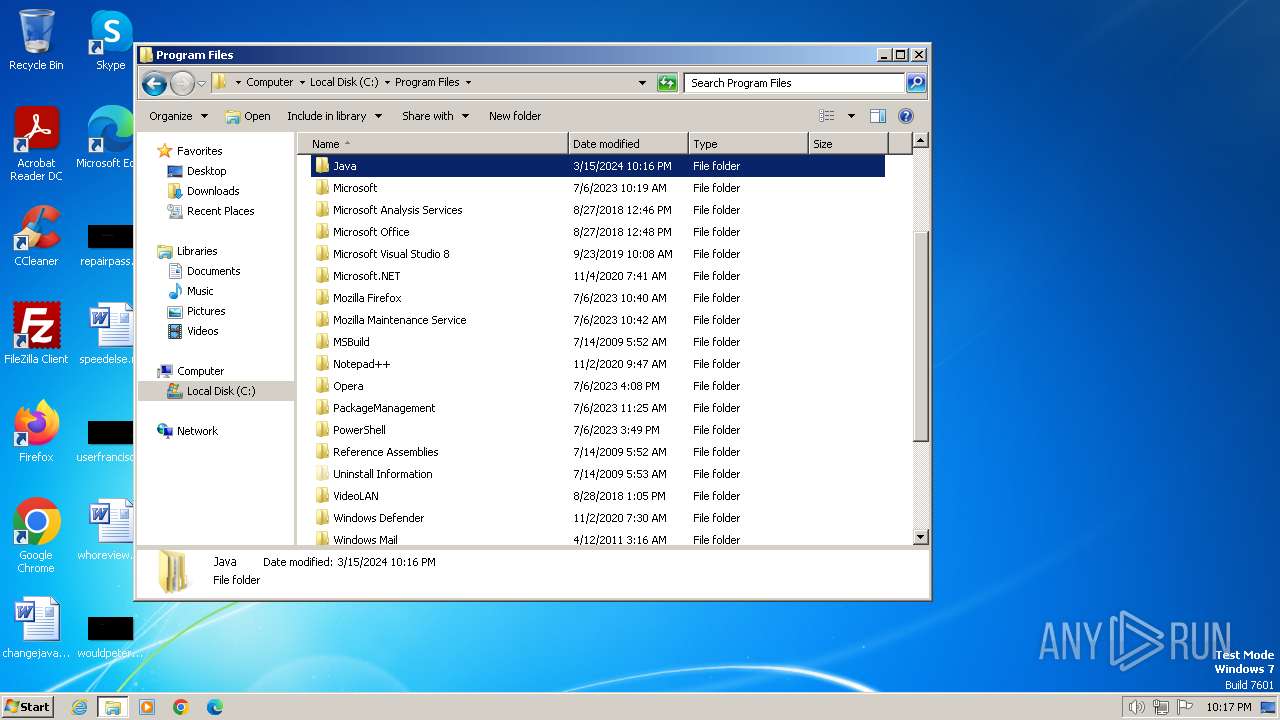
Task: Select the Windows Defender folder
Action: point(378,518)
